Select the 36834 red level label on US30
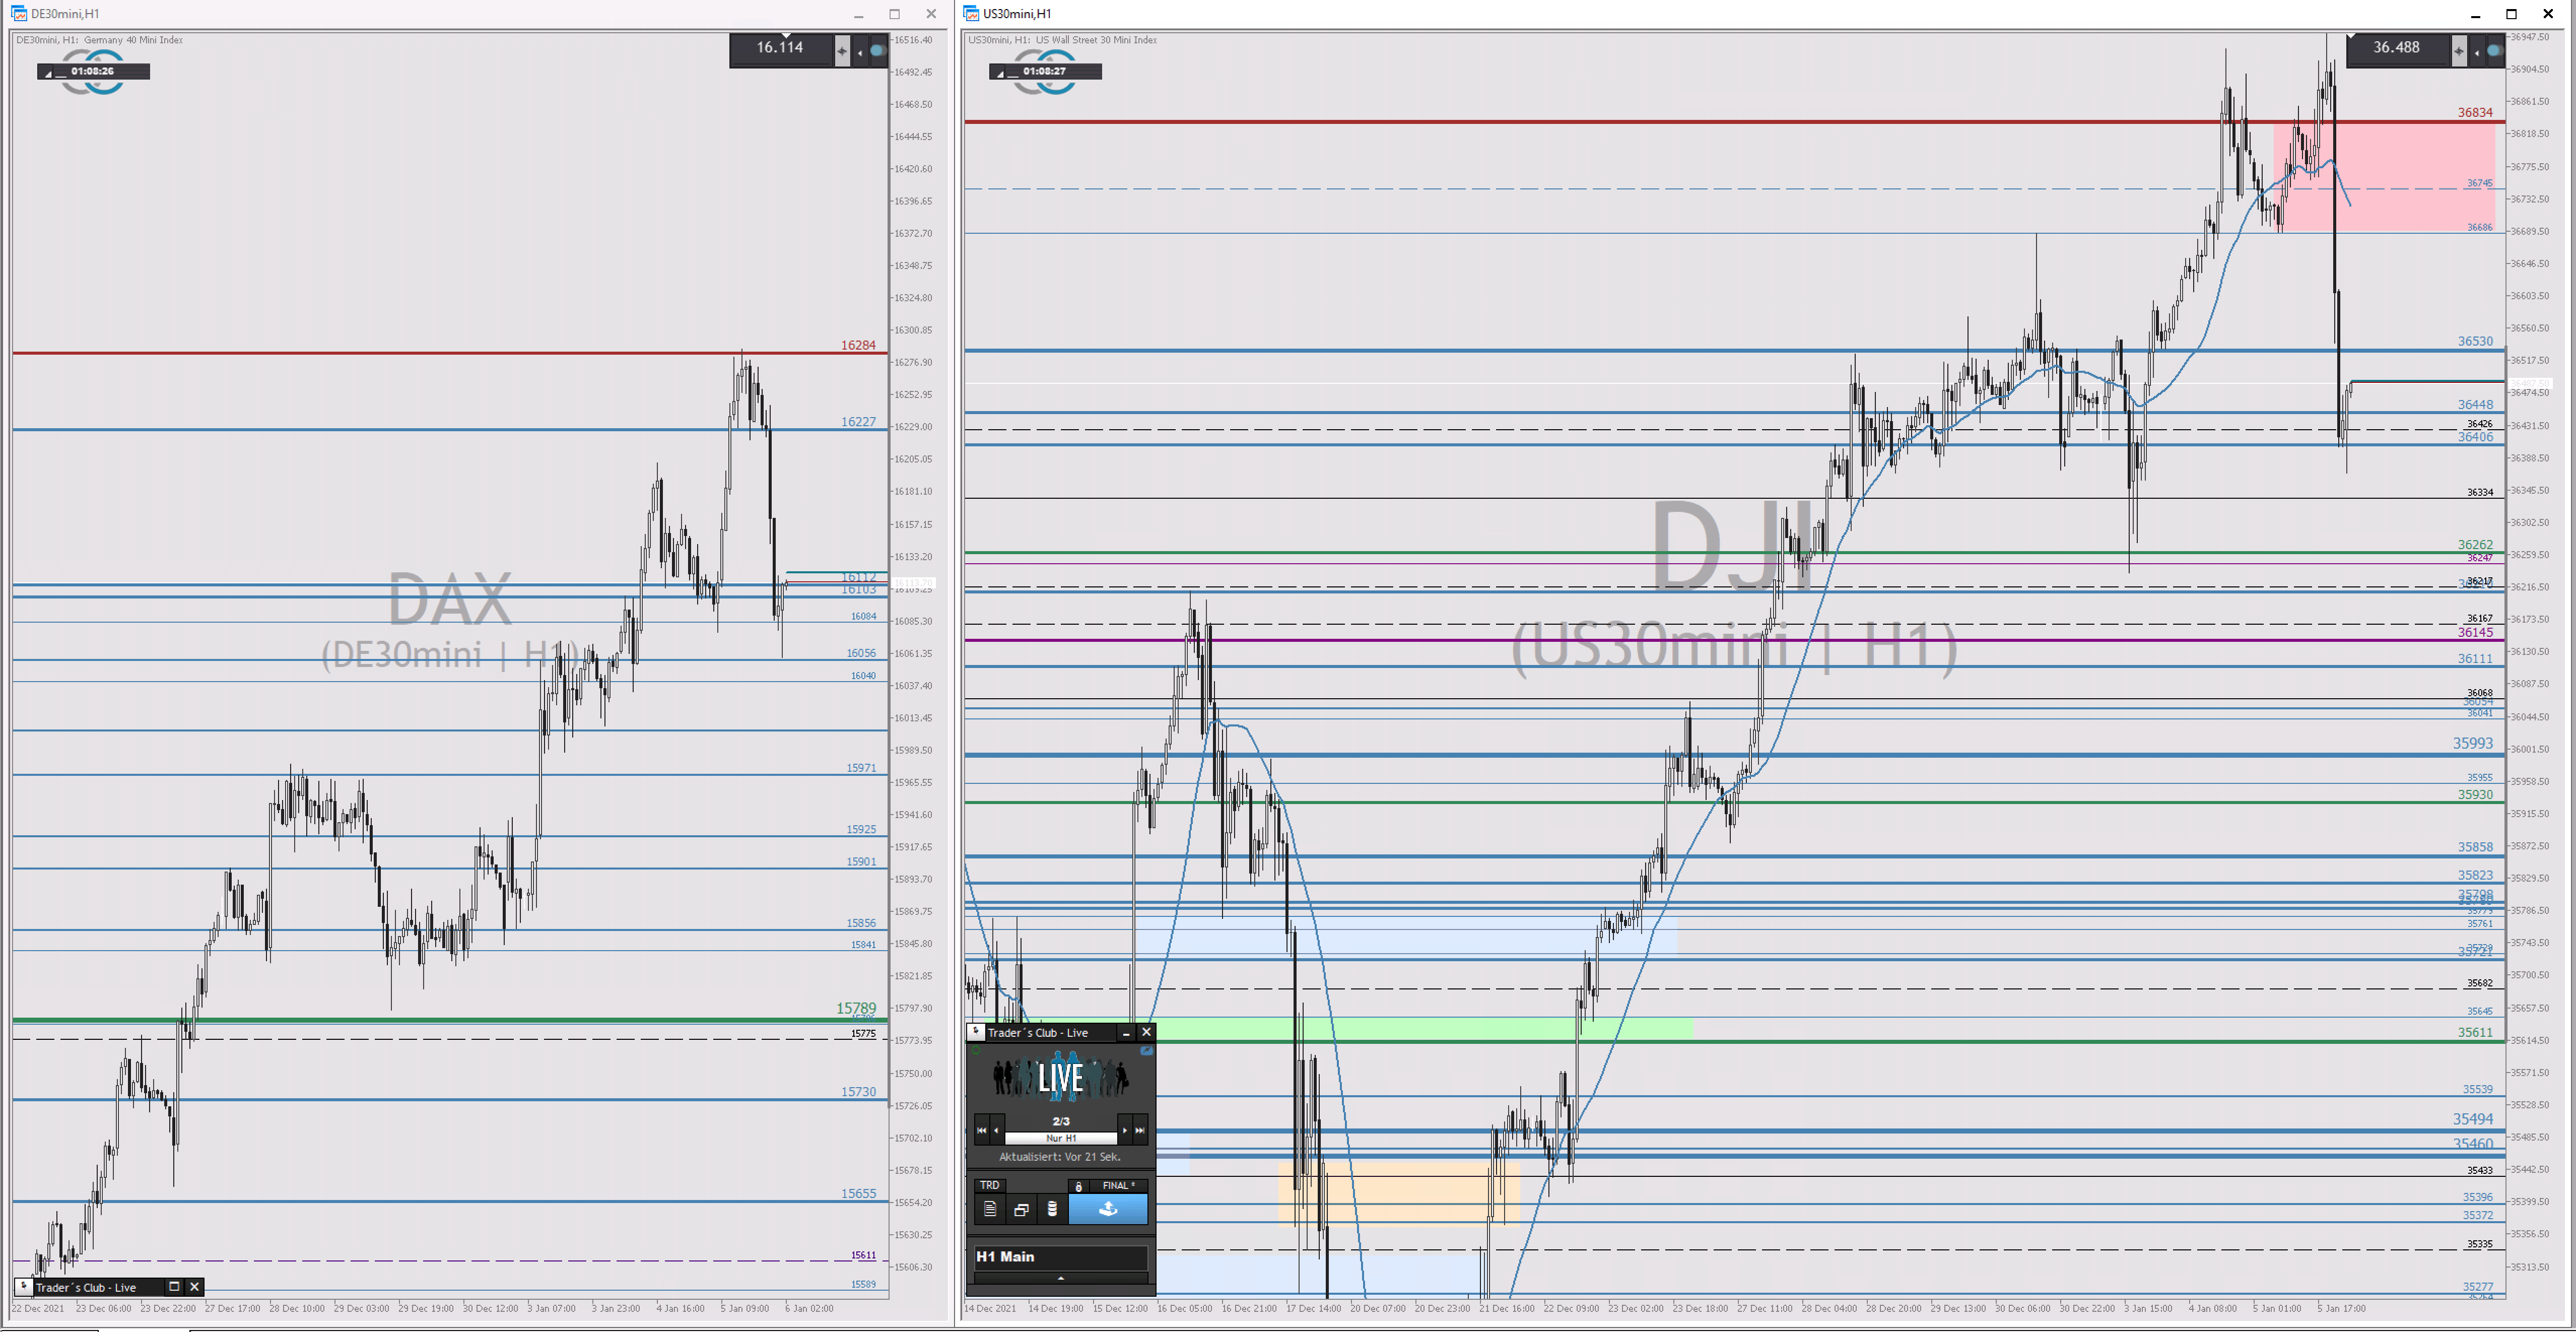This screenshot has height=1332, width=2576. pyautogui.click(x=2475, y=113)
